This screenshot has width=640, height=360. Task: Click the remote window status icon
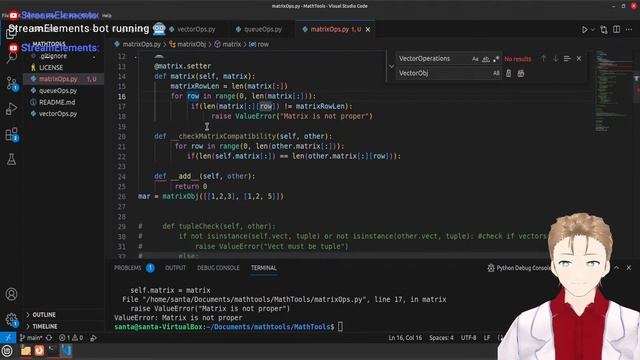(x=8, y=338)
